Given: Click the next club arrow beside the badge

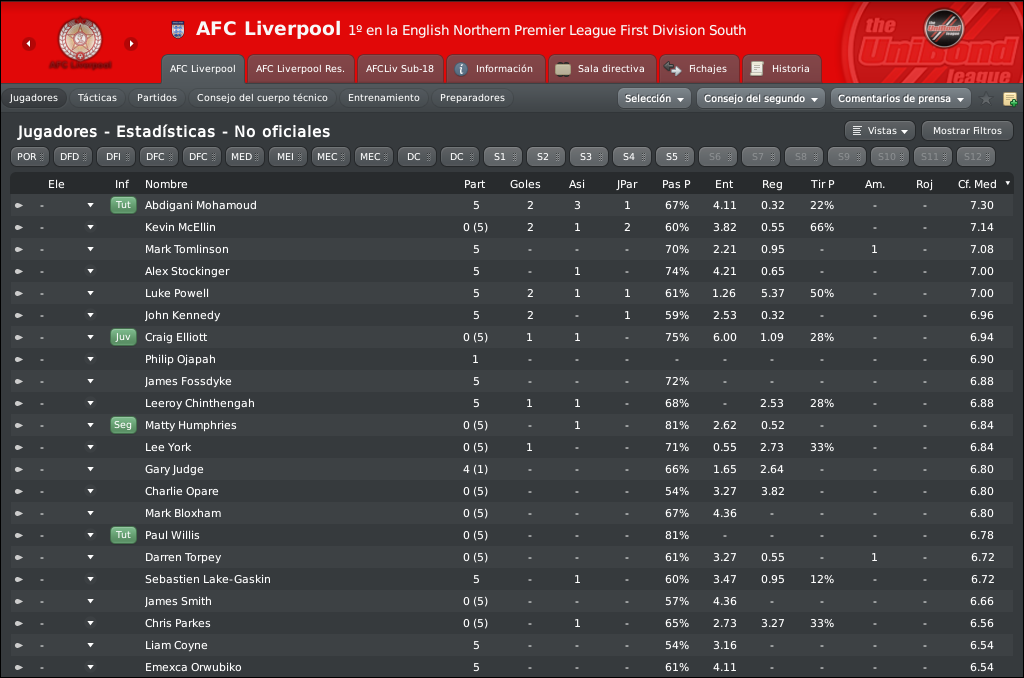Looking at the screenshot, I should coord(131,44).
